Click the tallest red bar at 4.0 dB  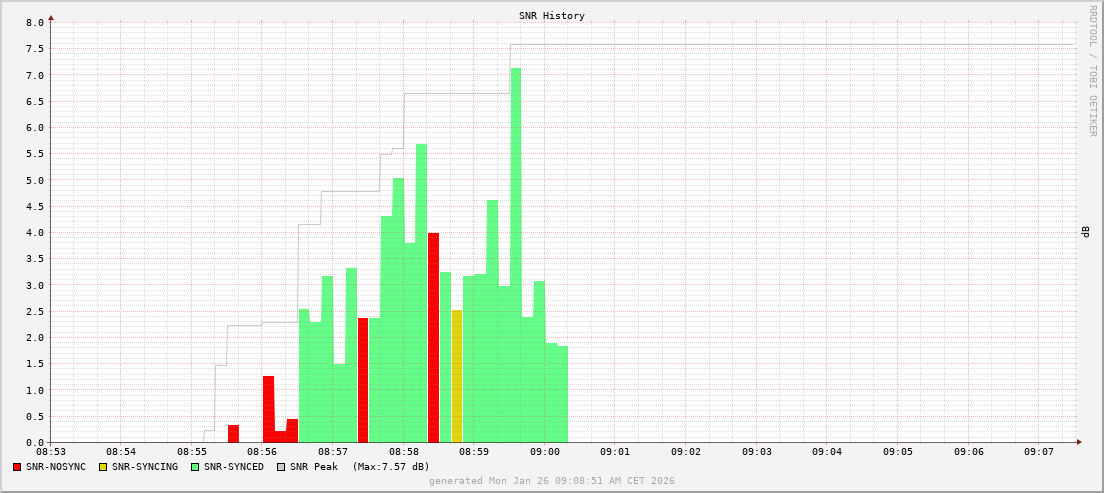pos(433,335)
